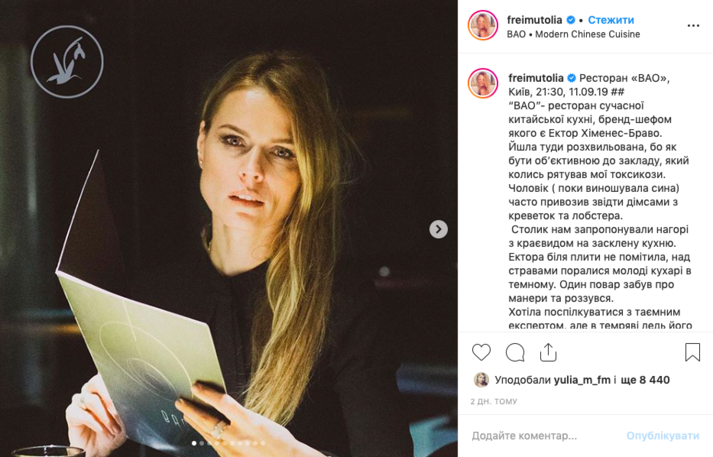713x457 pixels.
Task: Go to next photo with arrow button
Action: click(438, 229)
